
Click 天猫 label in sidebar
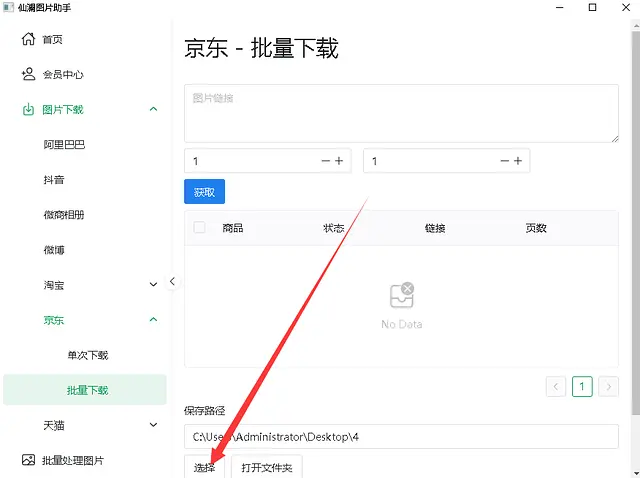[54, 425]
